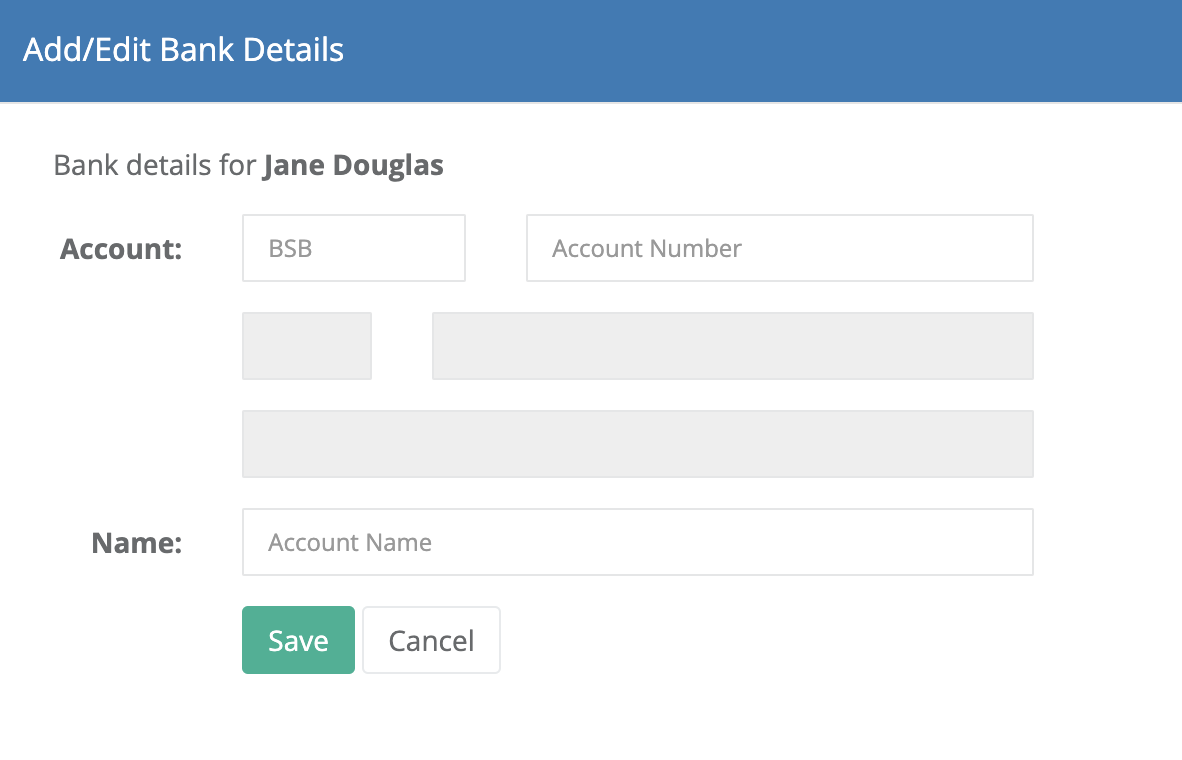Cancel editing bank details

(x=431, y=640)
